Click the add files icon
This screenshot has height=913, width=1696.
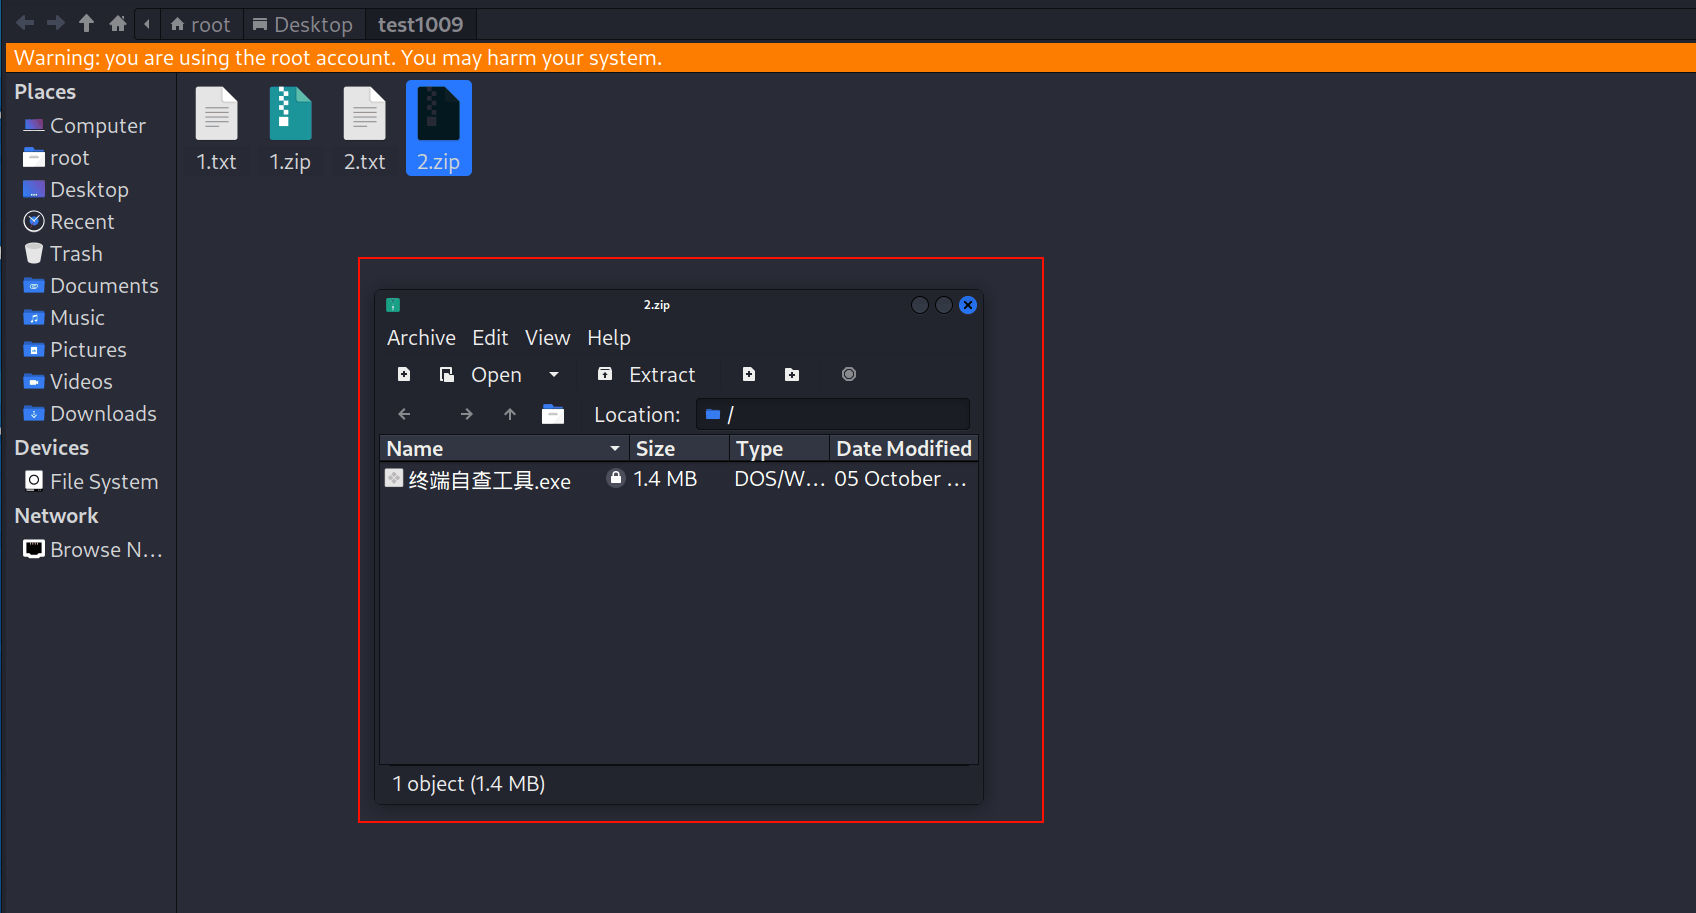749,374
